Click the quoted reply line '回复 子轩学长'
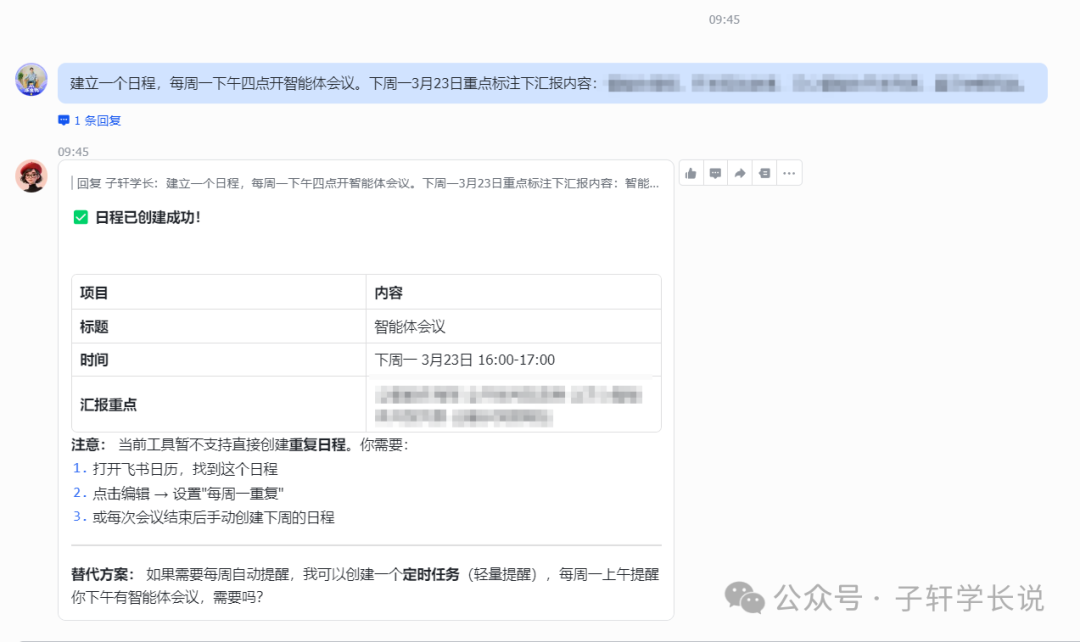Viewport: 1080px width, 642px height. (x=367, y=183)
